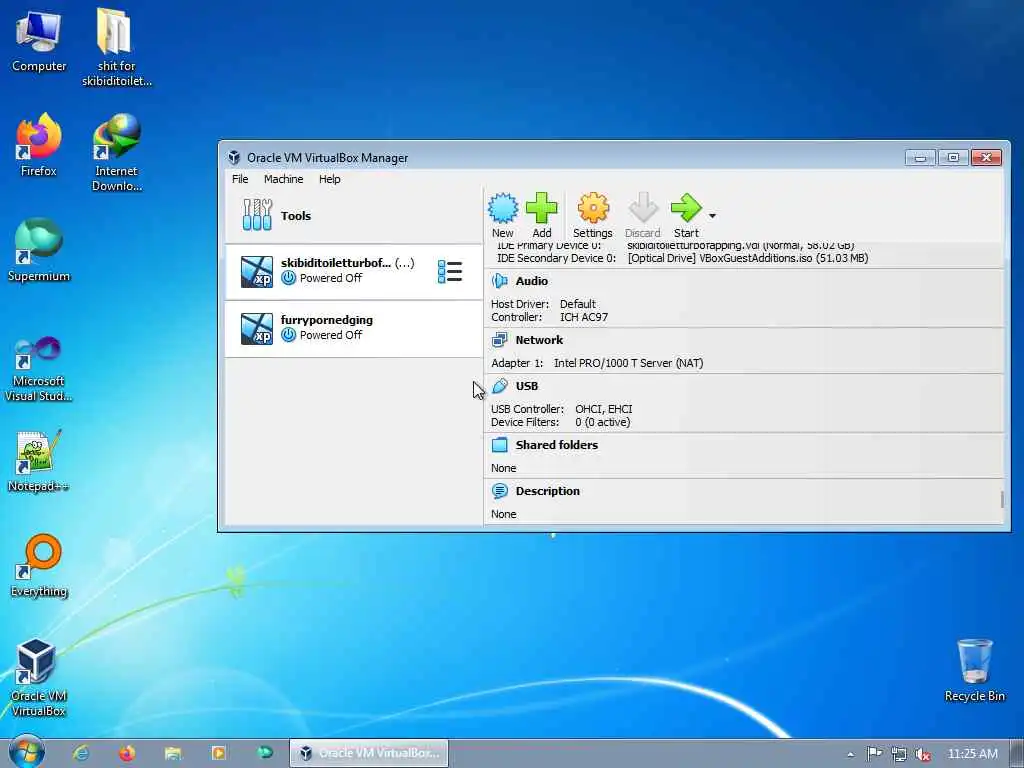Click the Audio section header
The width and height of the screenshot is (1024, 768).
point(532,281)
